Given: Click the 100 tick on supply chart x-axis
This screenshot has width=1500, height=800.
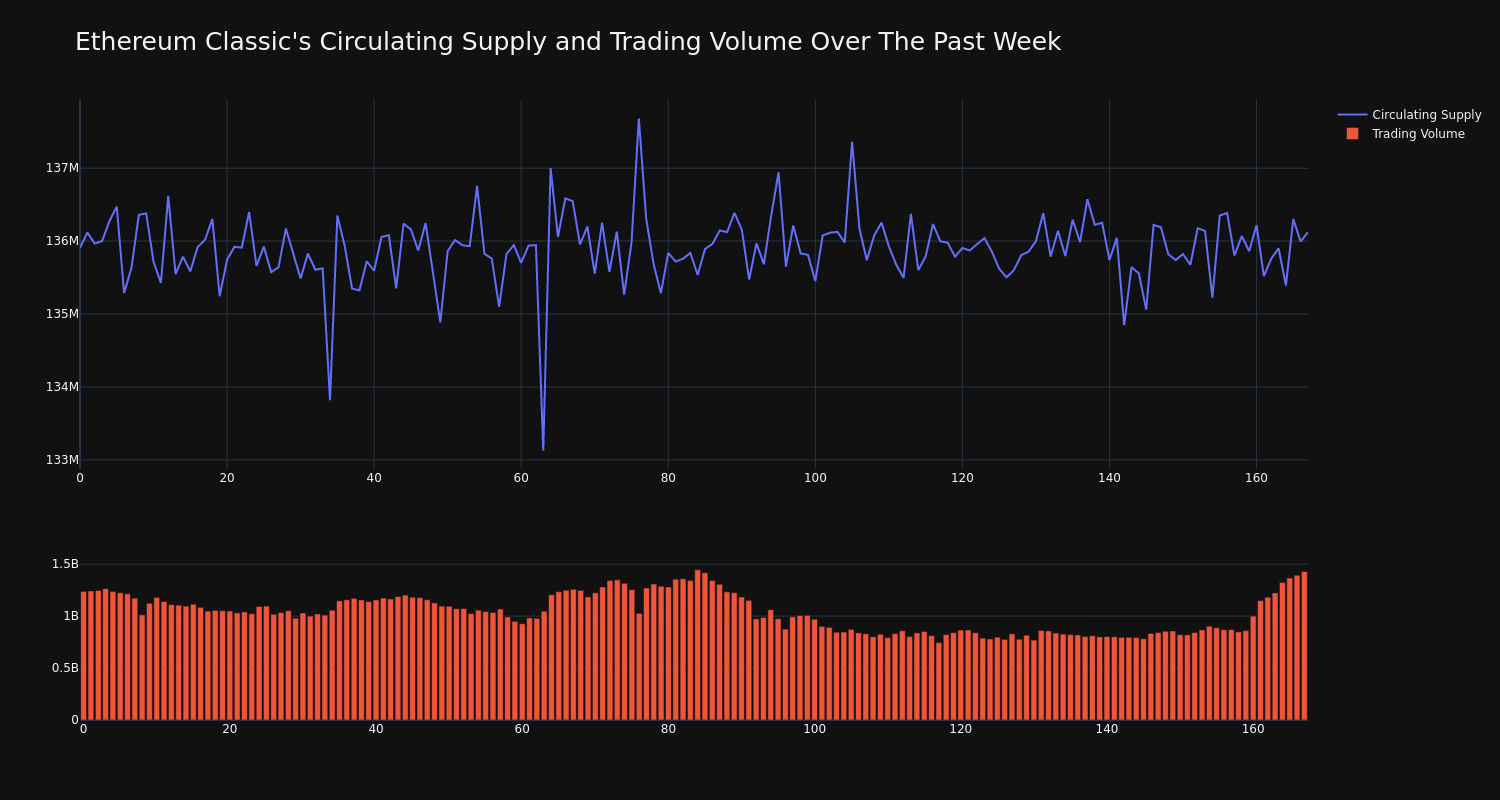Looking at the screenshot, I should pos(815,478).
